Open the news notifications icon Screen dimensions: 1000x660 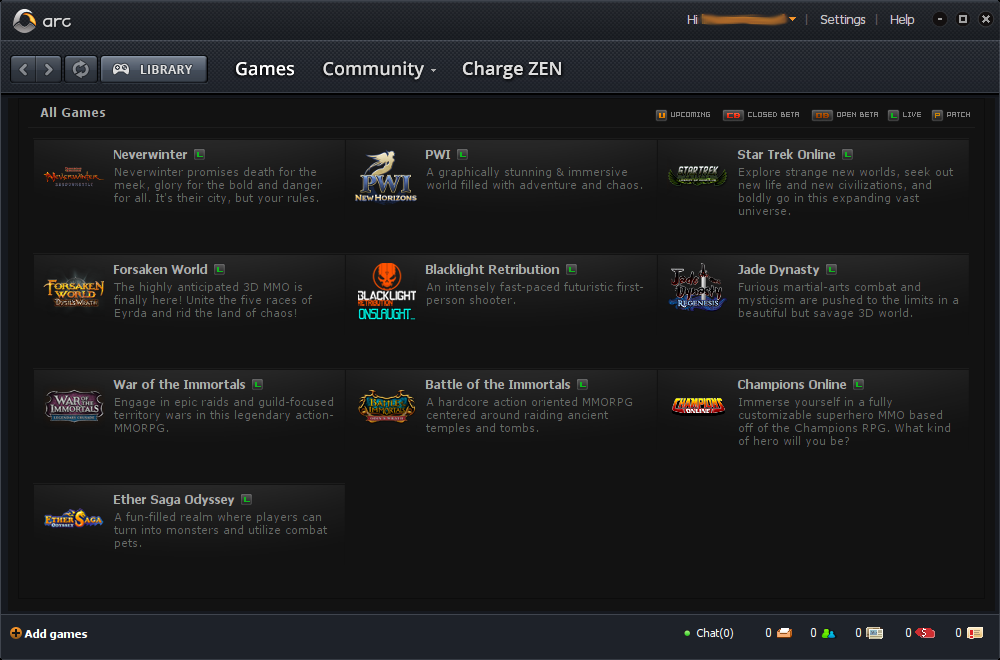tap(875, 633)
